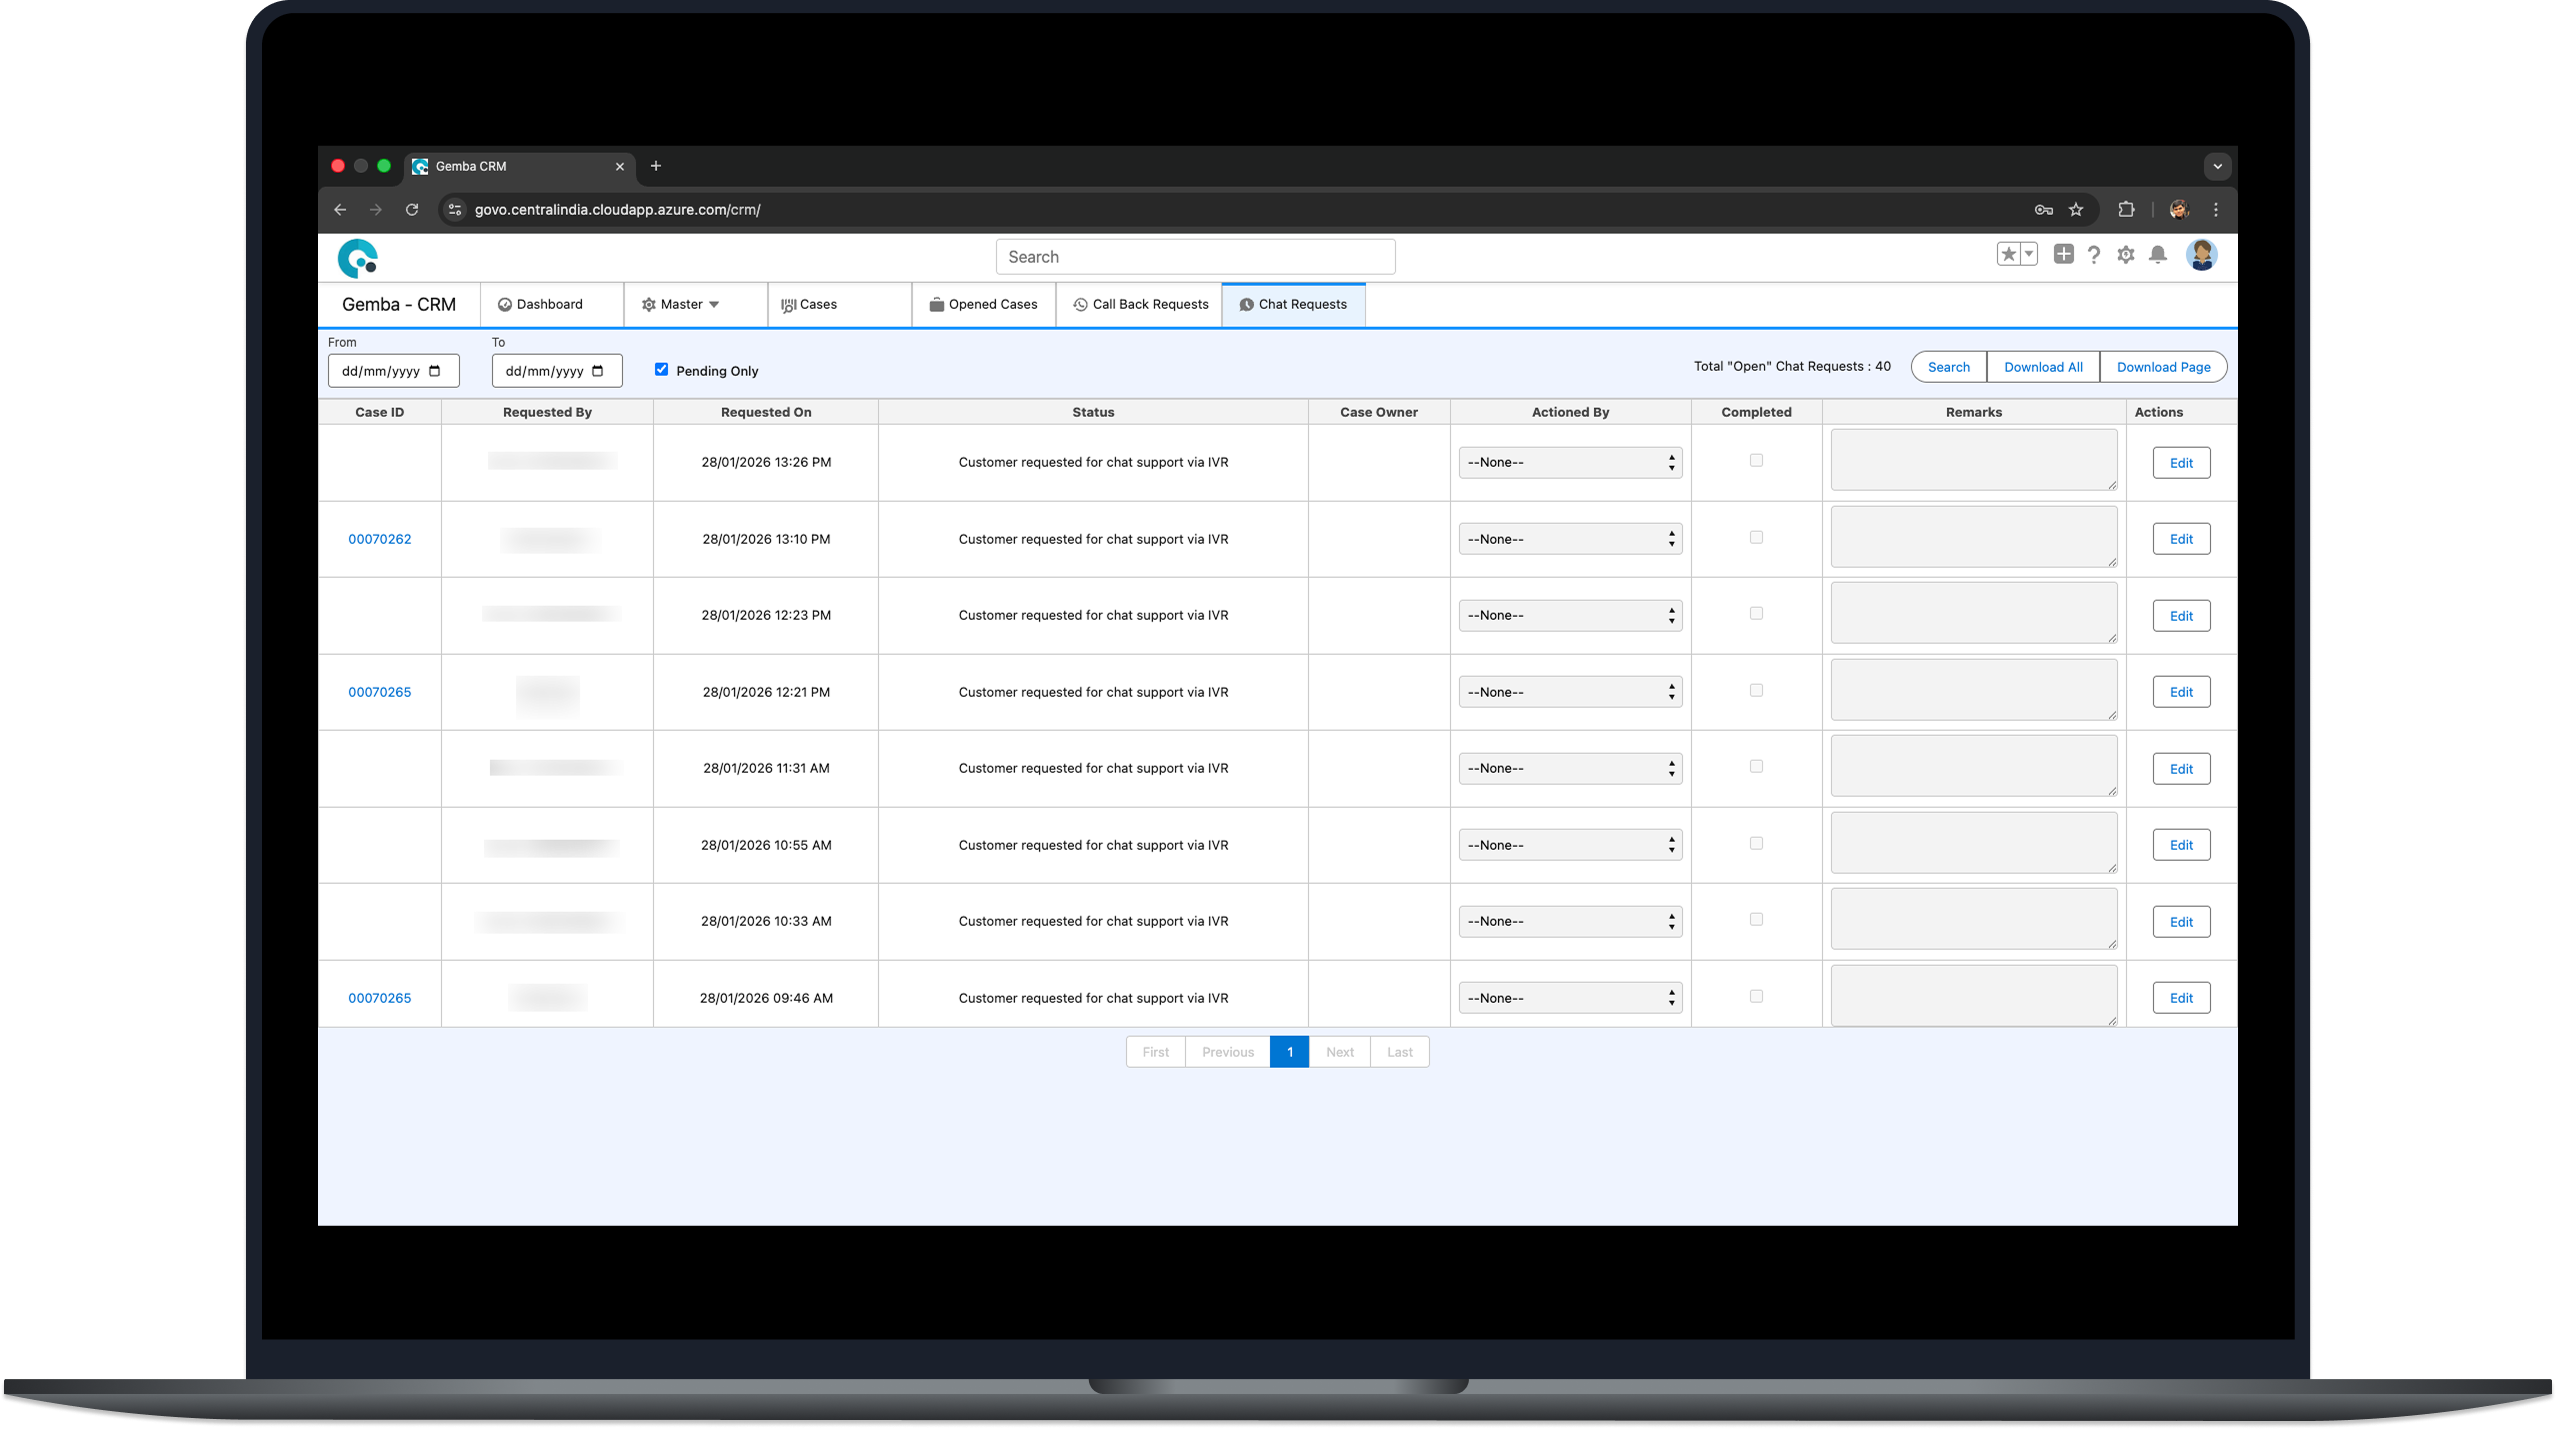The height and width of the screenshot is (1429, 2556).
Task: Open case link 00070262
Action: click(x=379, y=539)
